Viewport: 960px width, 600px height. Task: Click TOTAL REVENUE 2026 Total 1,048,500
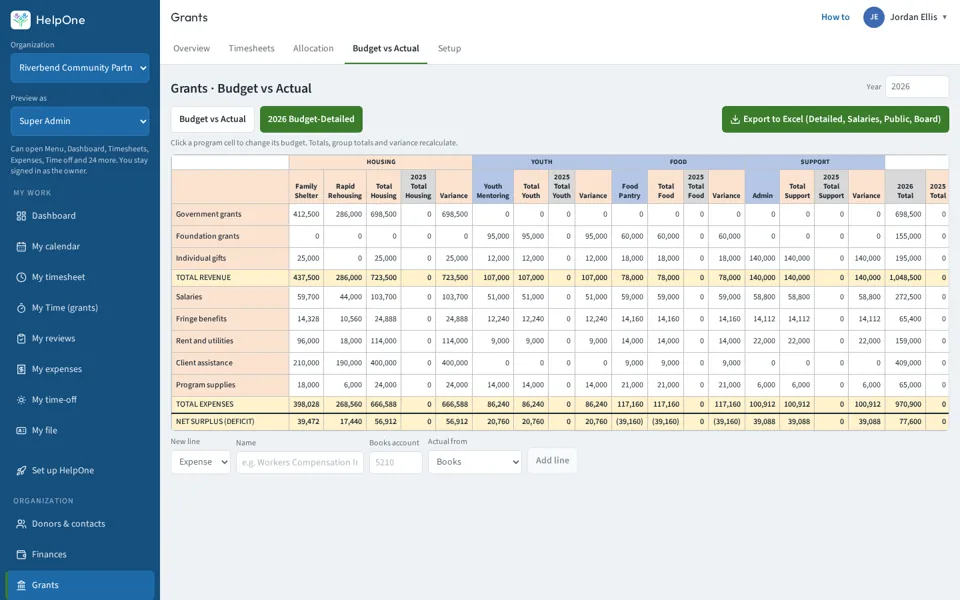pos(905,278)
